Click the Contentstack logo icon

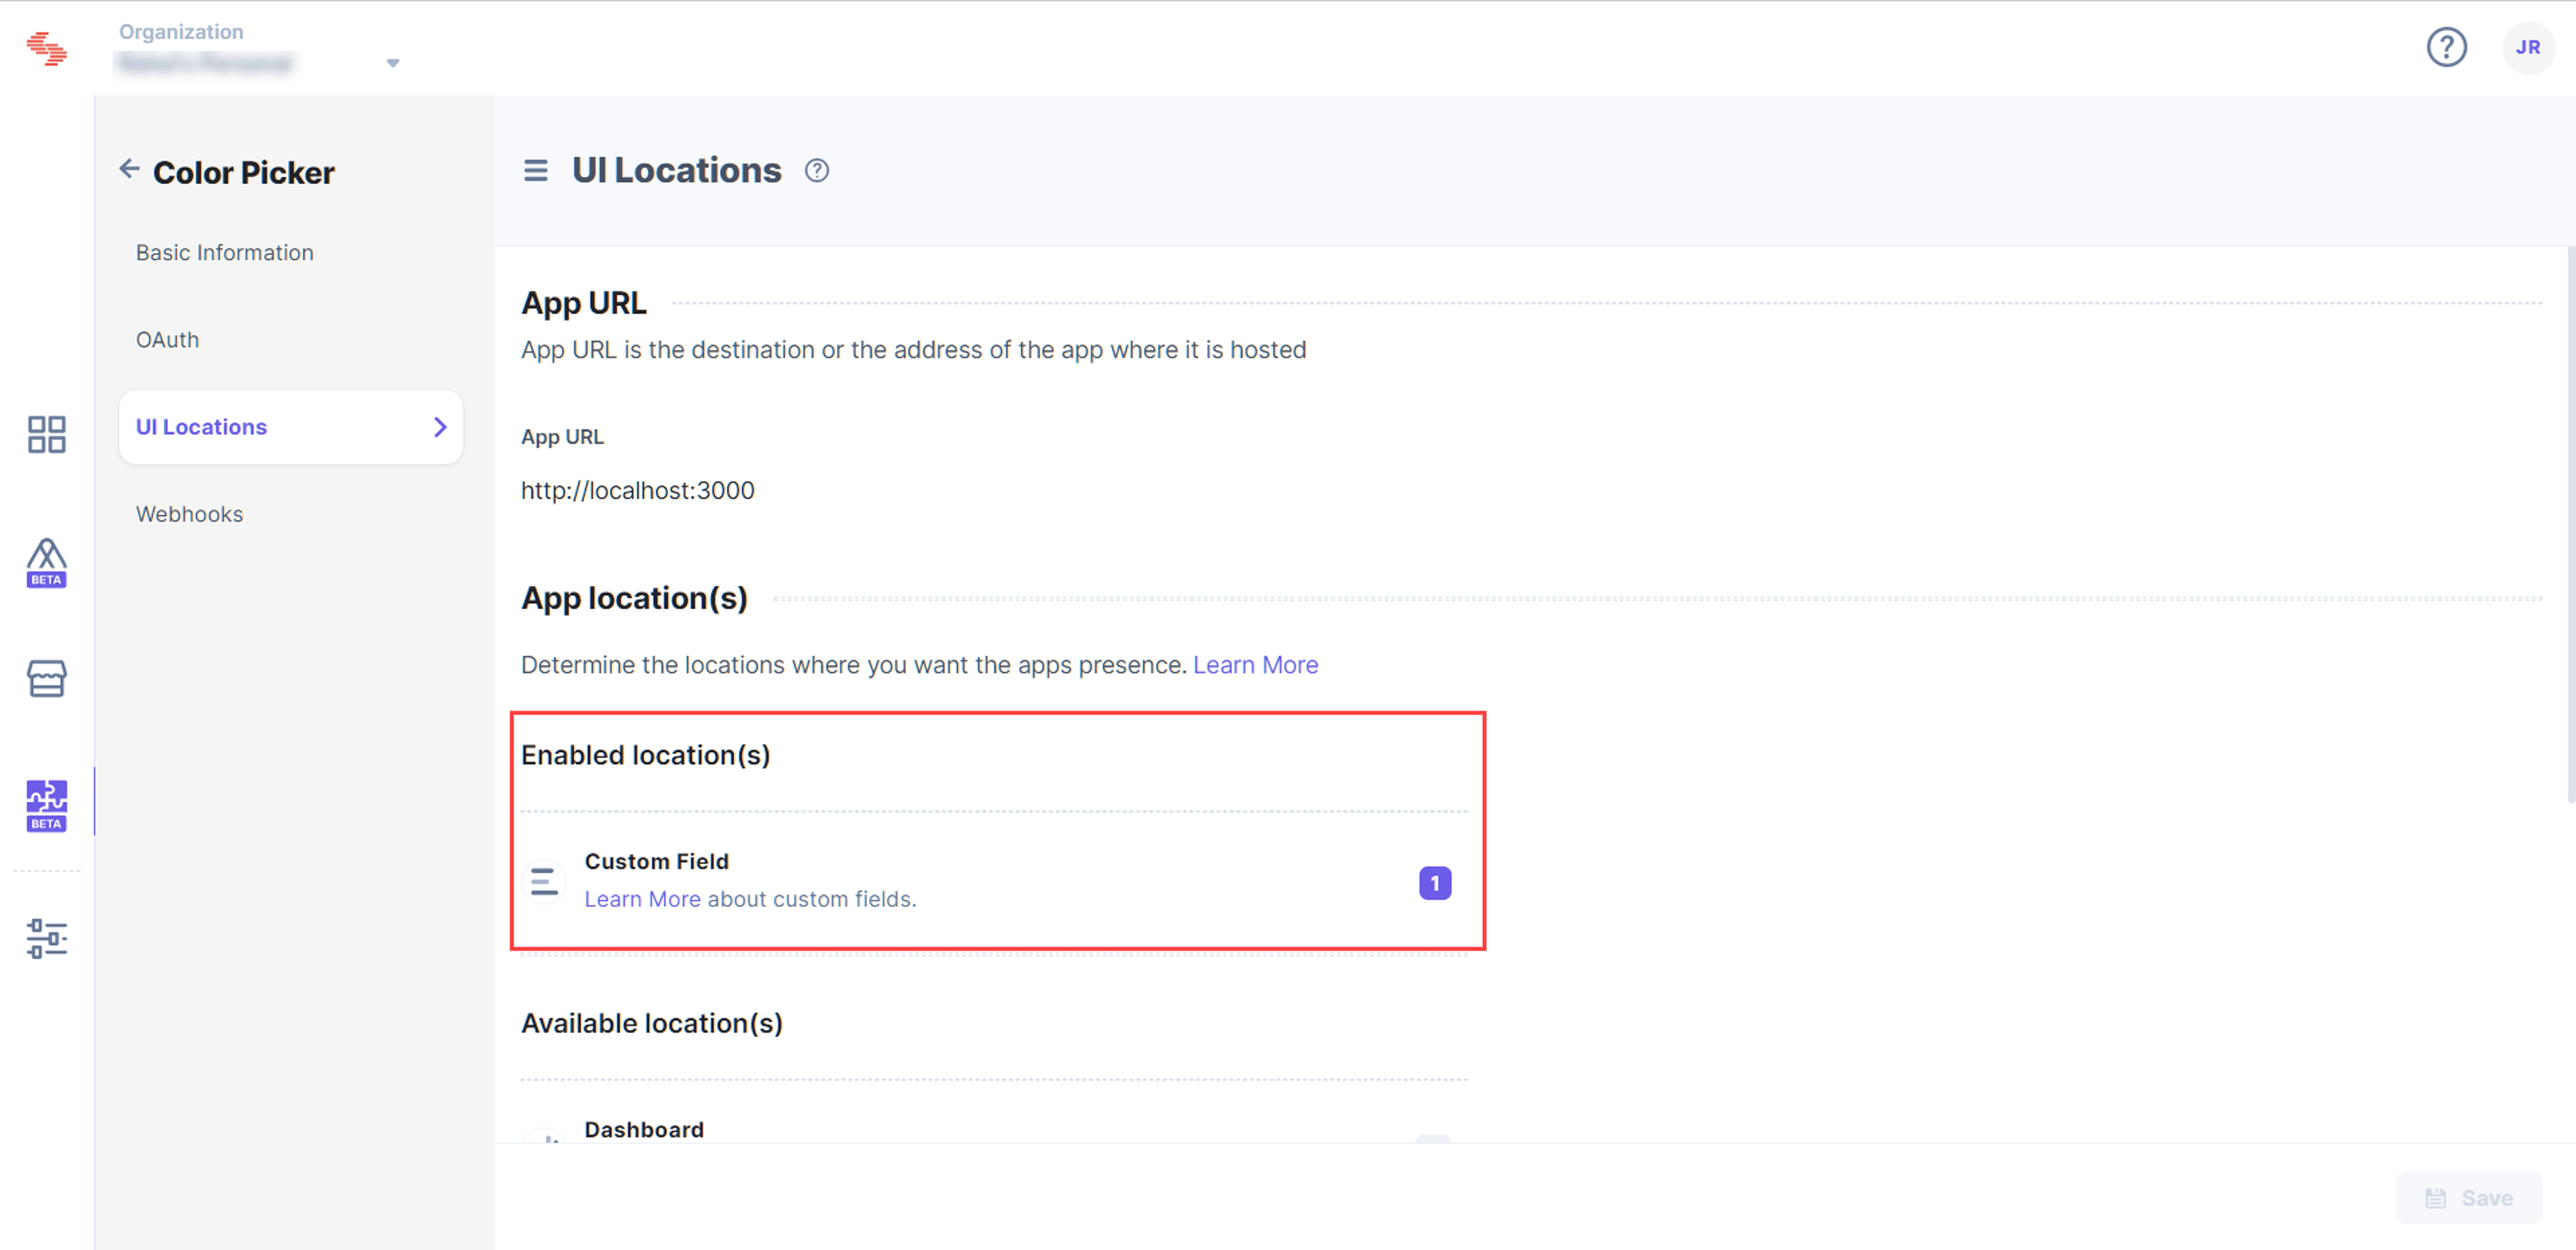pos(46,48)
